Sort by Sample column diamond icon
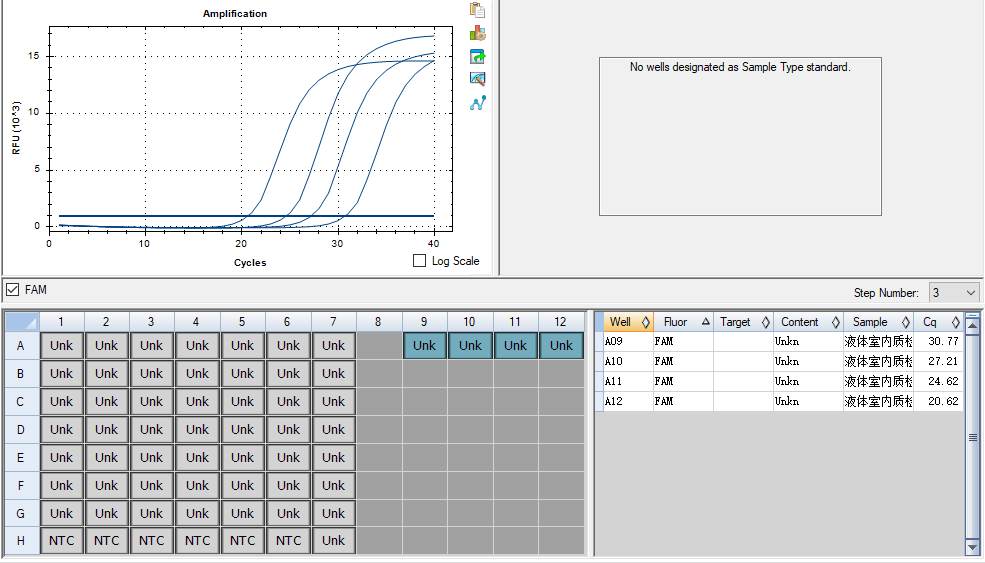The image size is (985, 563). [905, 322]
